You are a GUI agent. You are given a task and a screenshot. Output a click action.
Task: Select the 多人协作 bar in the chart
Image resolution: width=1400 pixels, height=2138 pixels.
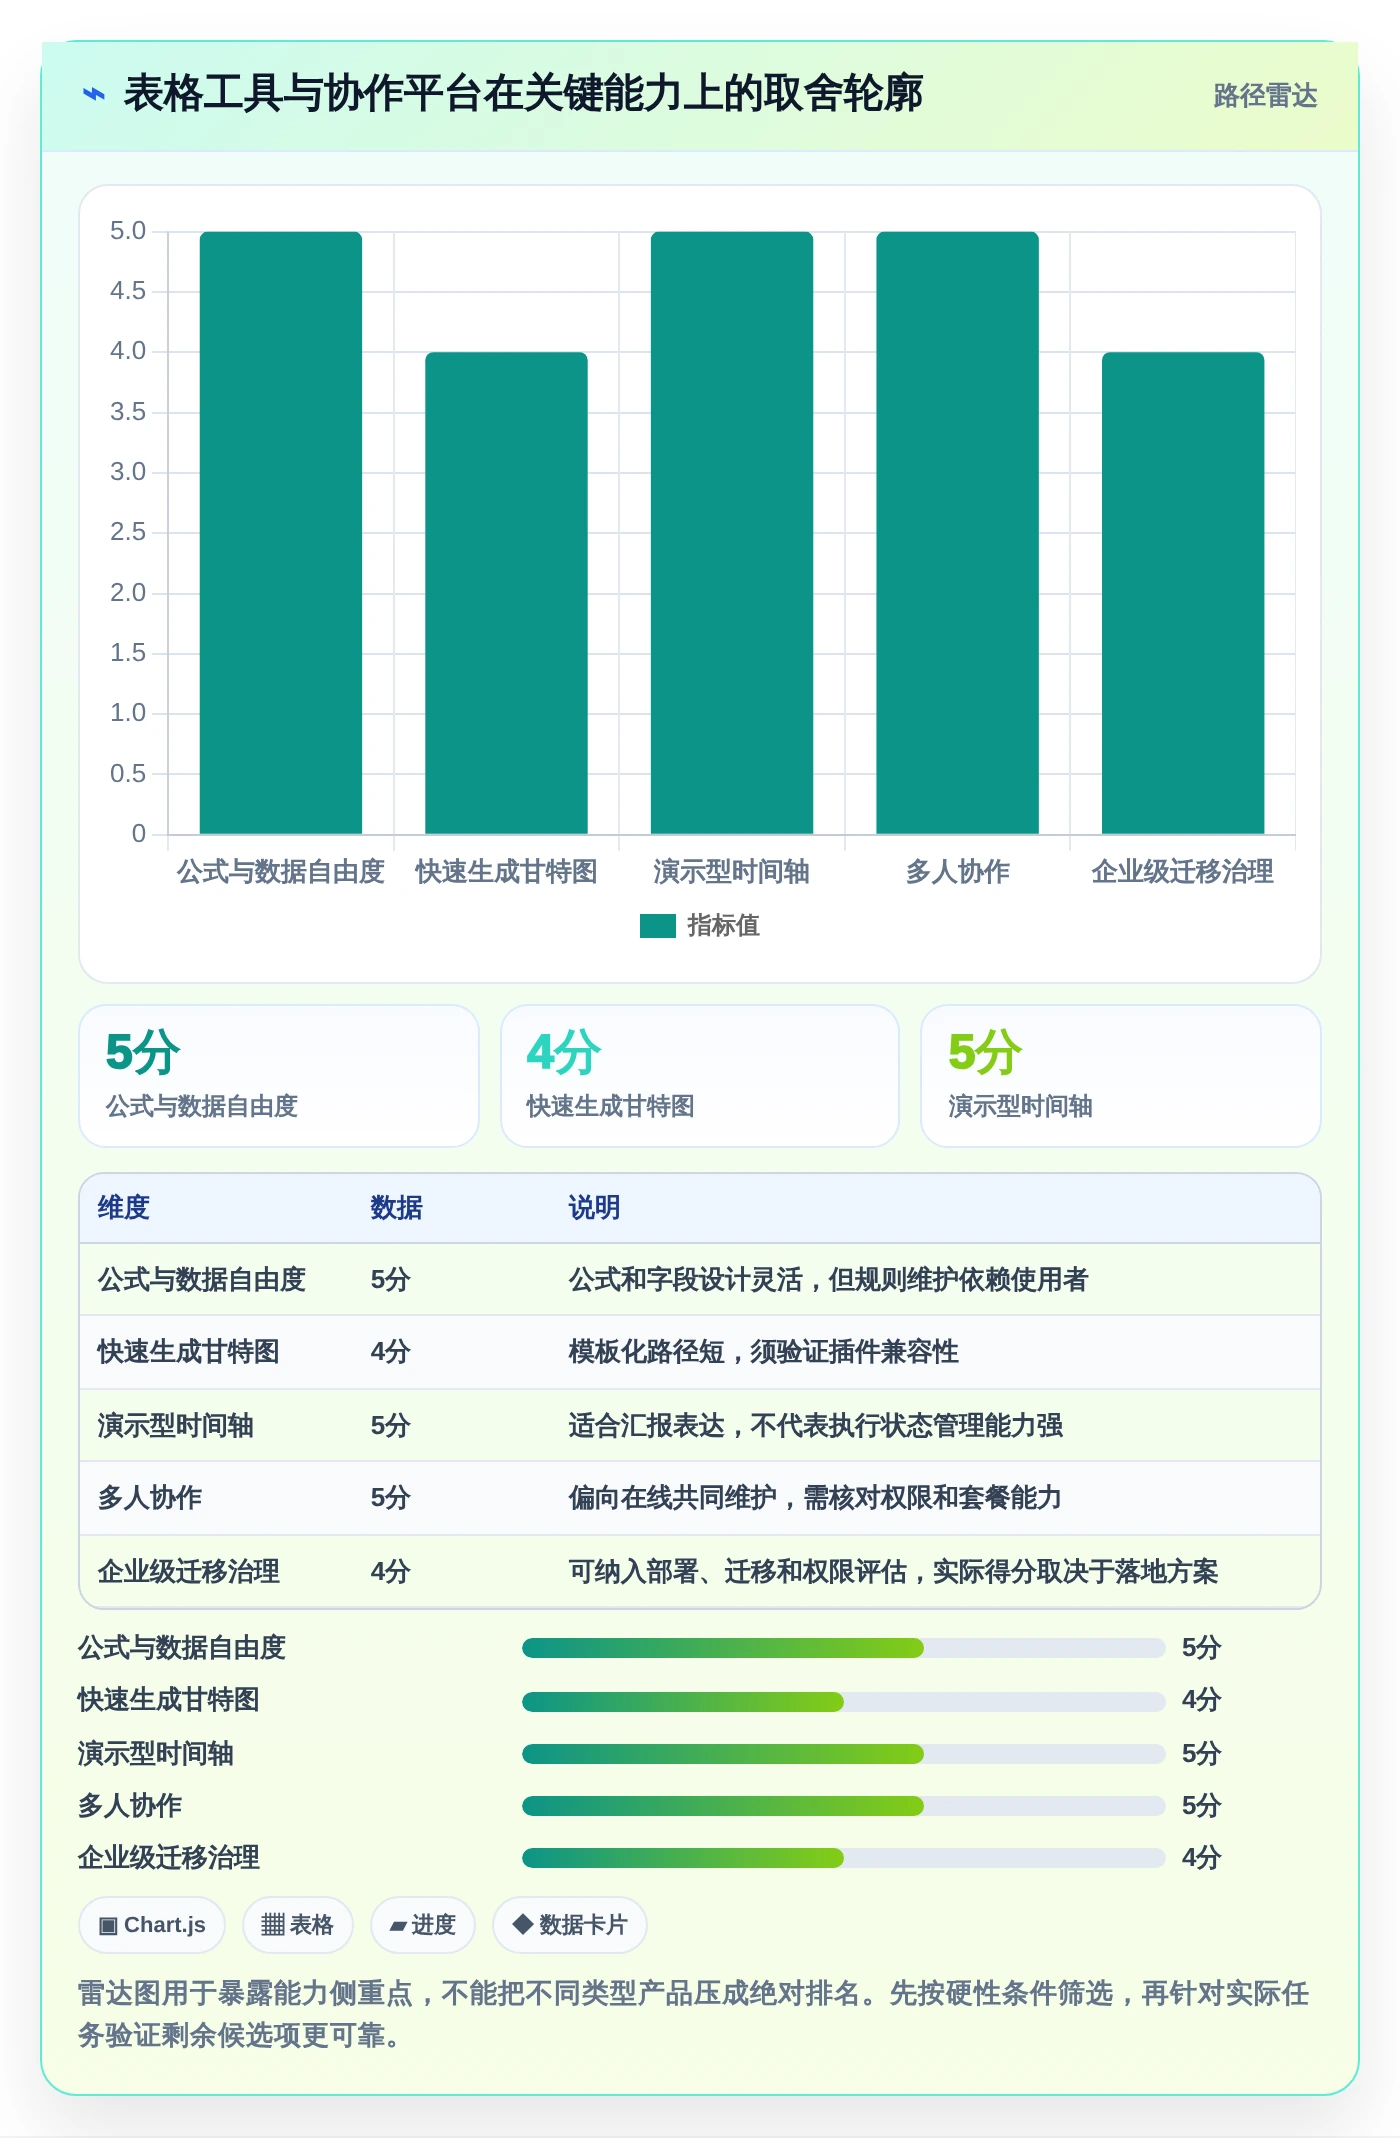[x=957, y=533]
